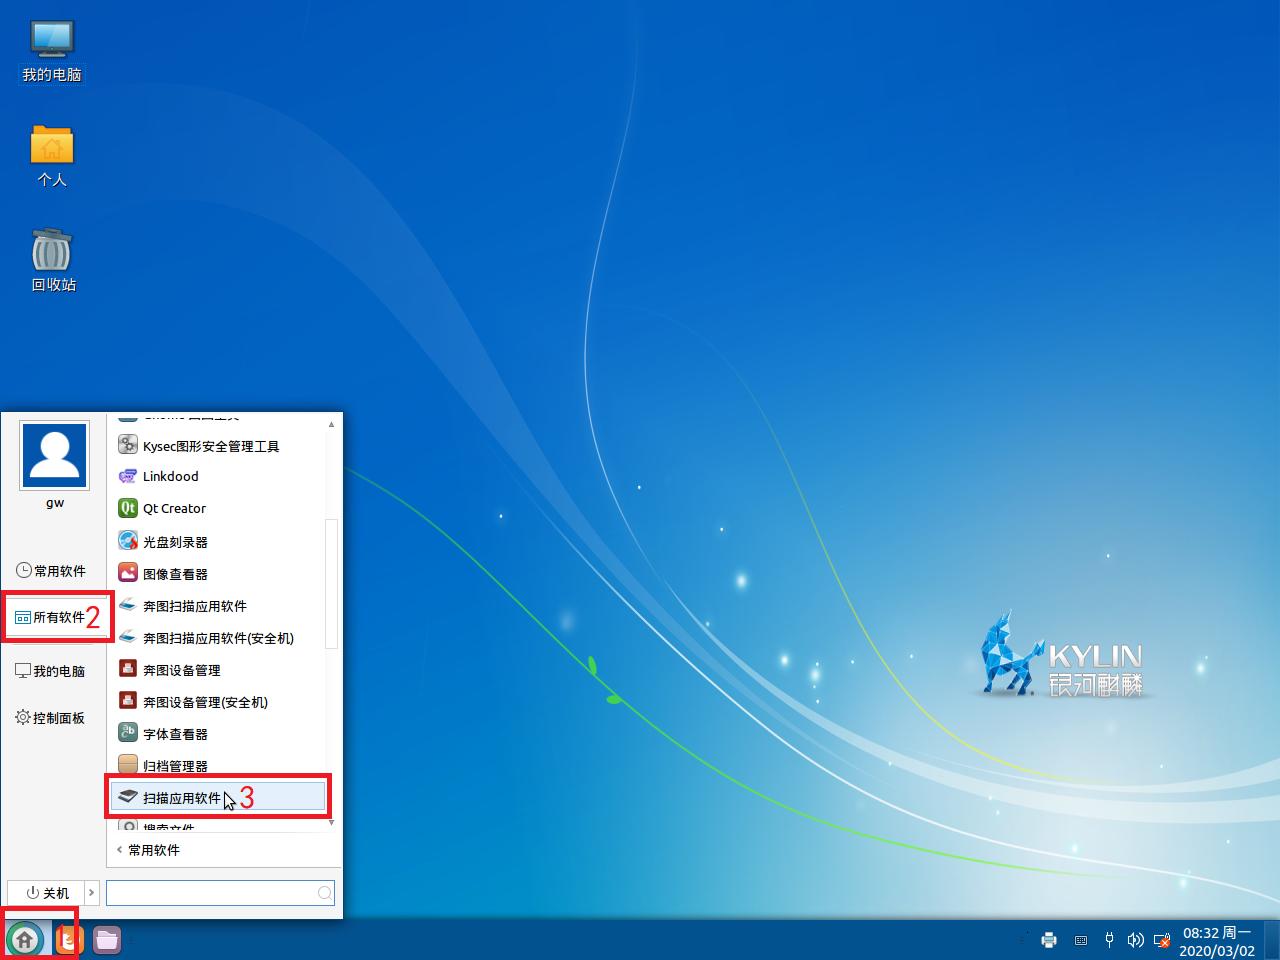The image size is (1280, 960).
Task: Switch to the 常用软件 category
Action: [52, 570]
